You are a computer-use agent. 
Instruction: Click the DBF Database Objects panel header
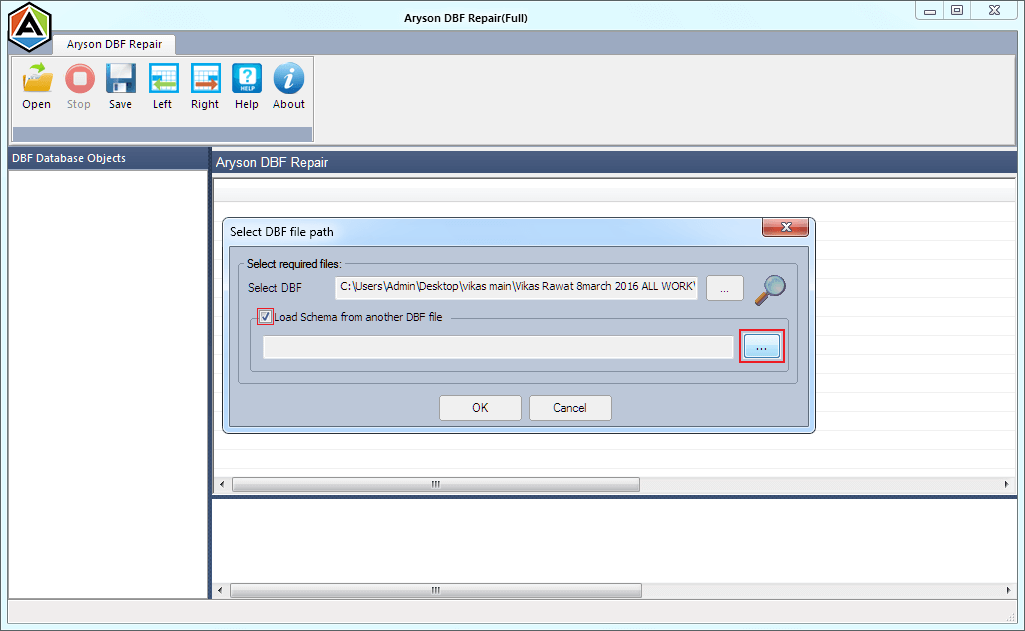pyautogui.click(x=109, y=158)
